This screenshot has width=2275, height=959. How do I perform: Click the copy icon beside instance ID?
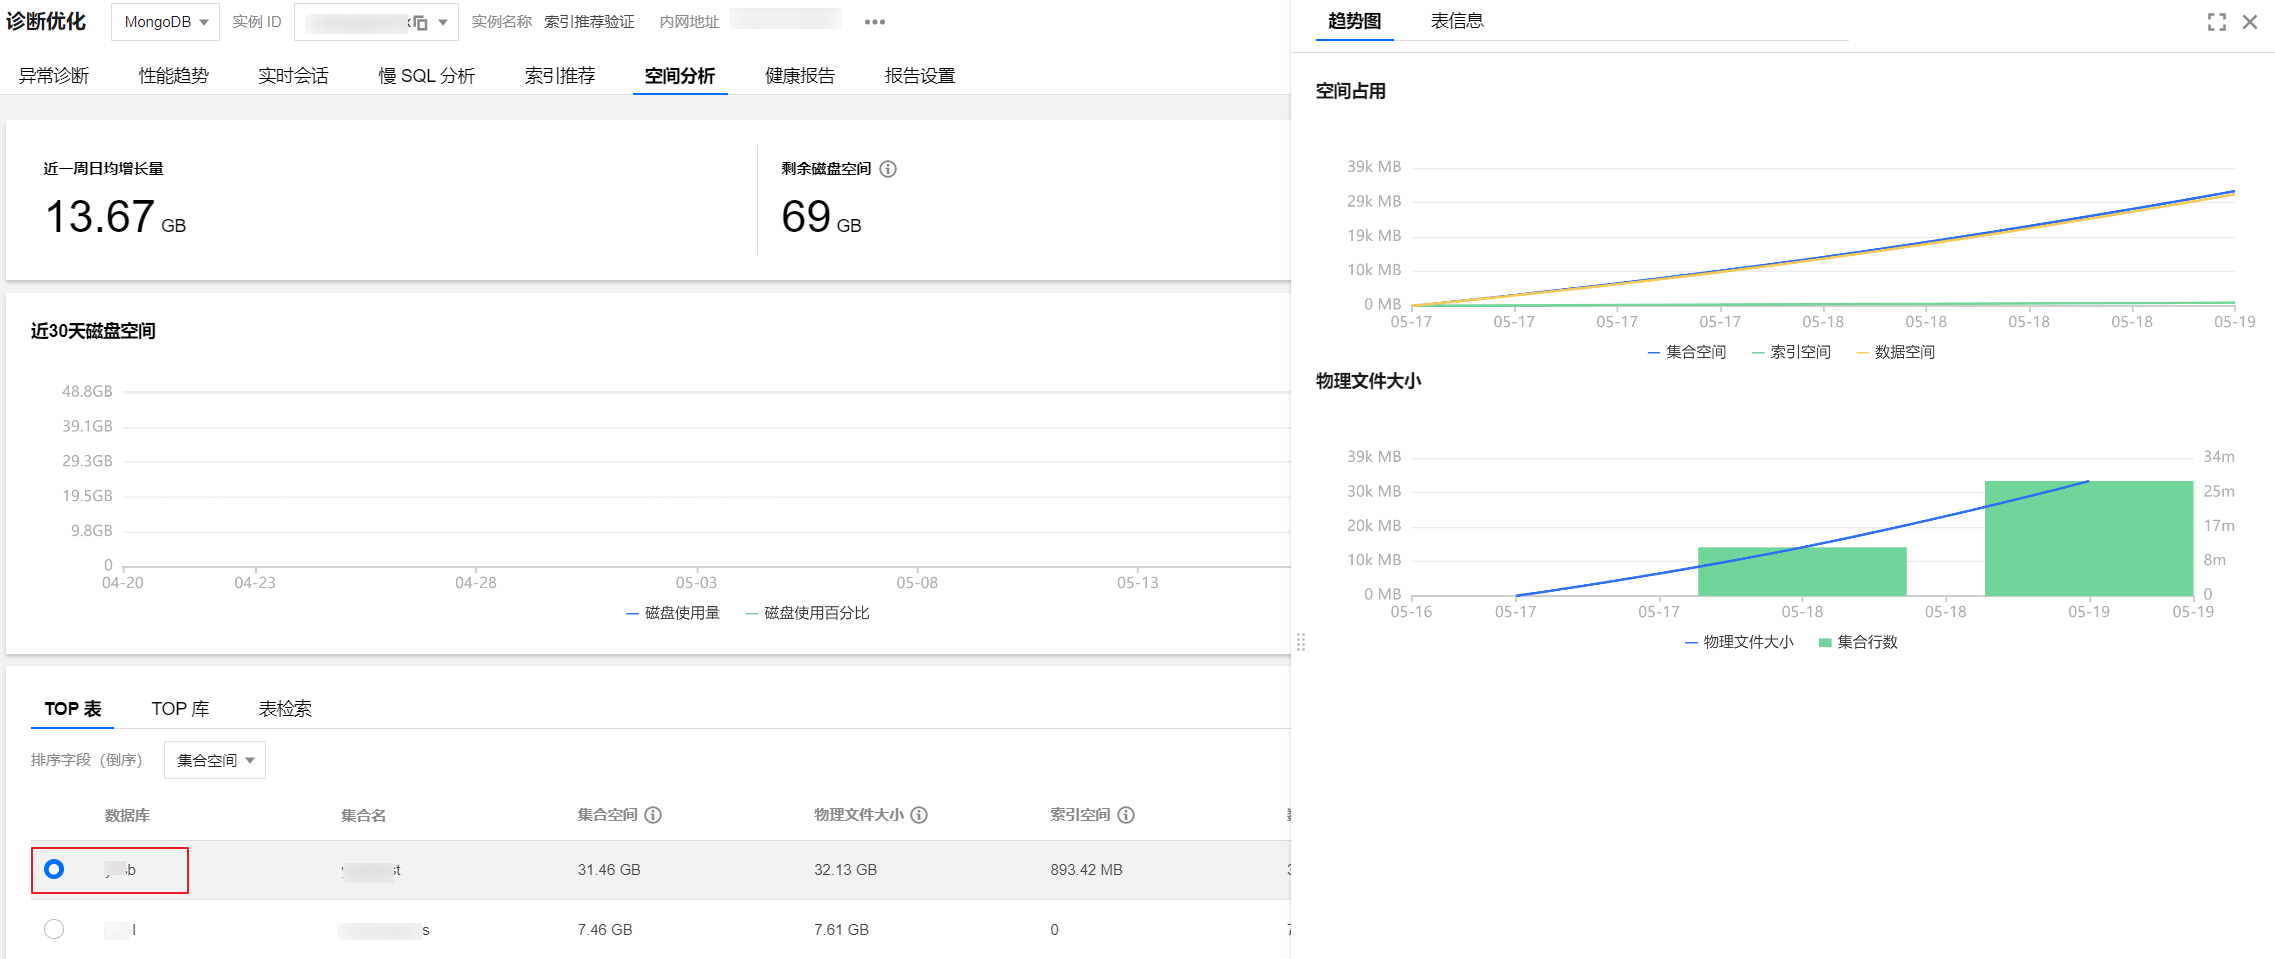pyautogui.click(x=420, y=22)
